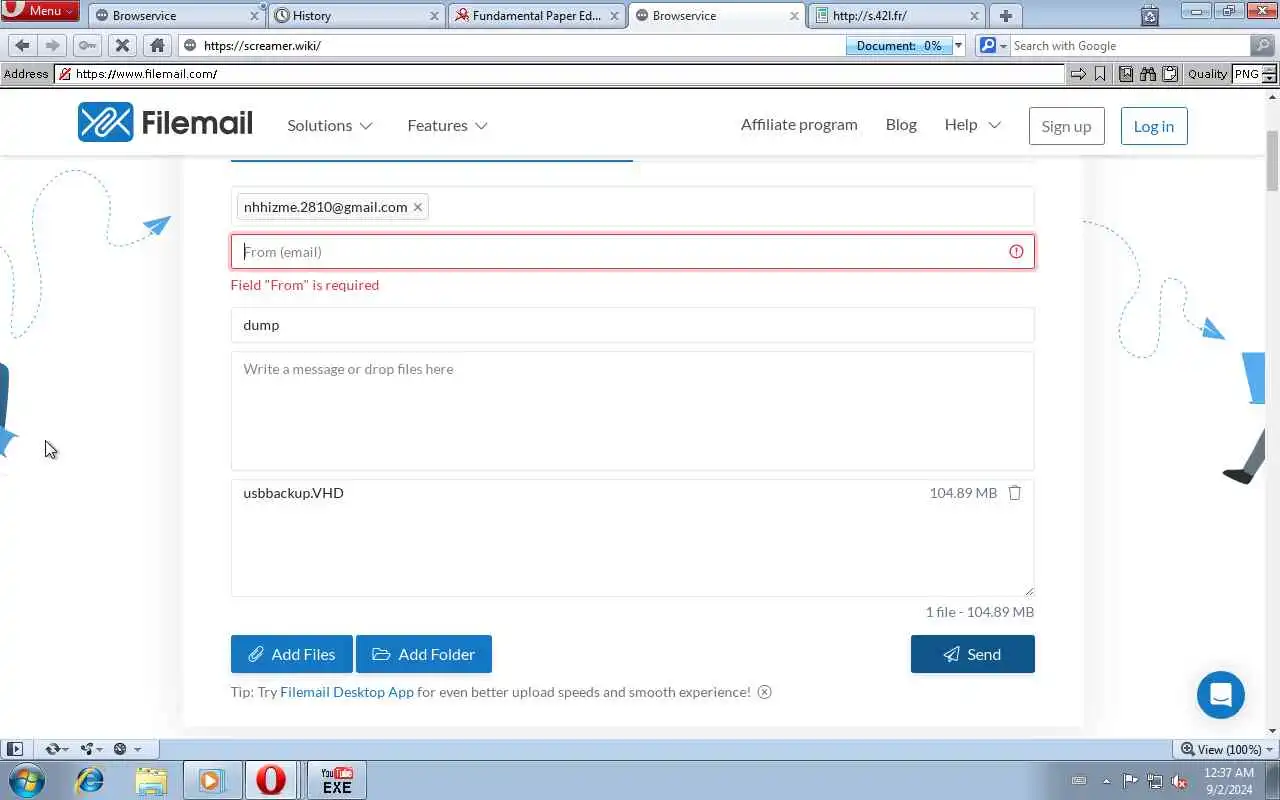Launch Internet Explorer from taskbar
This screenshot has height=800, width=1280.
tap(90, 780)
